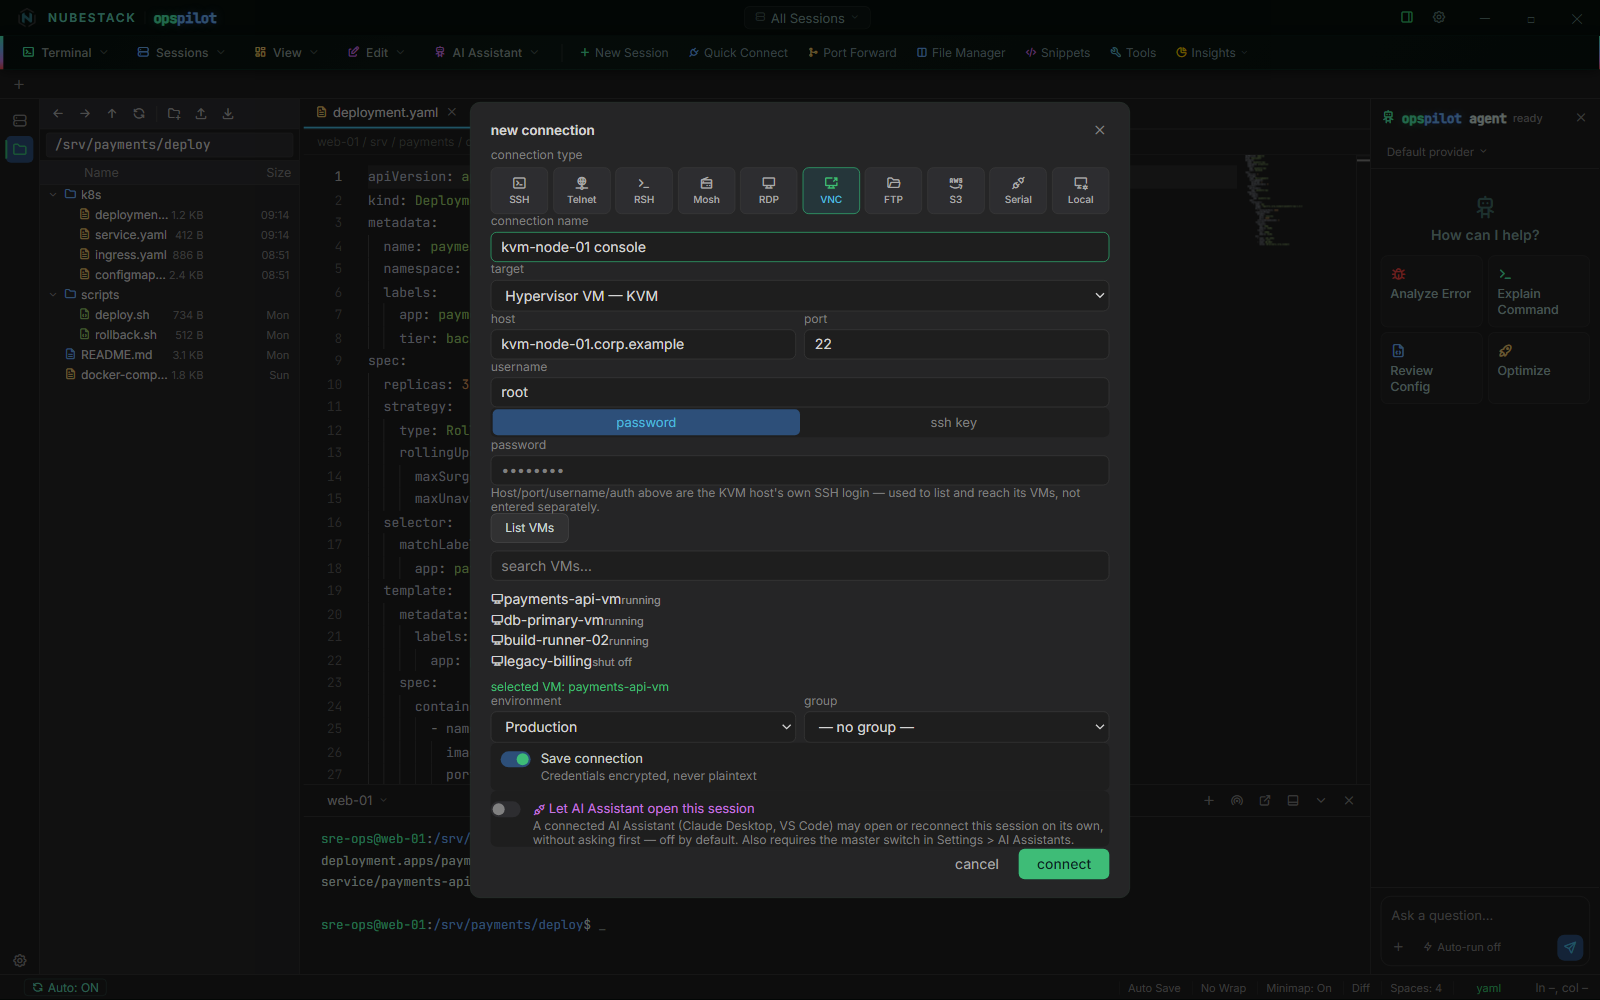Open the Sessions menu
Viewport: 1600px width, 1000px height.
click(x=181, y=53)
